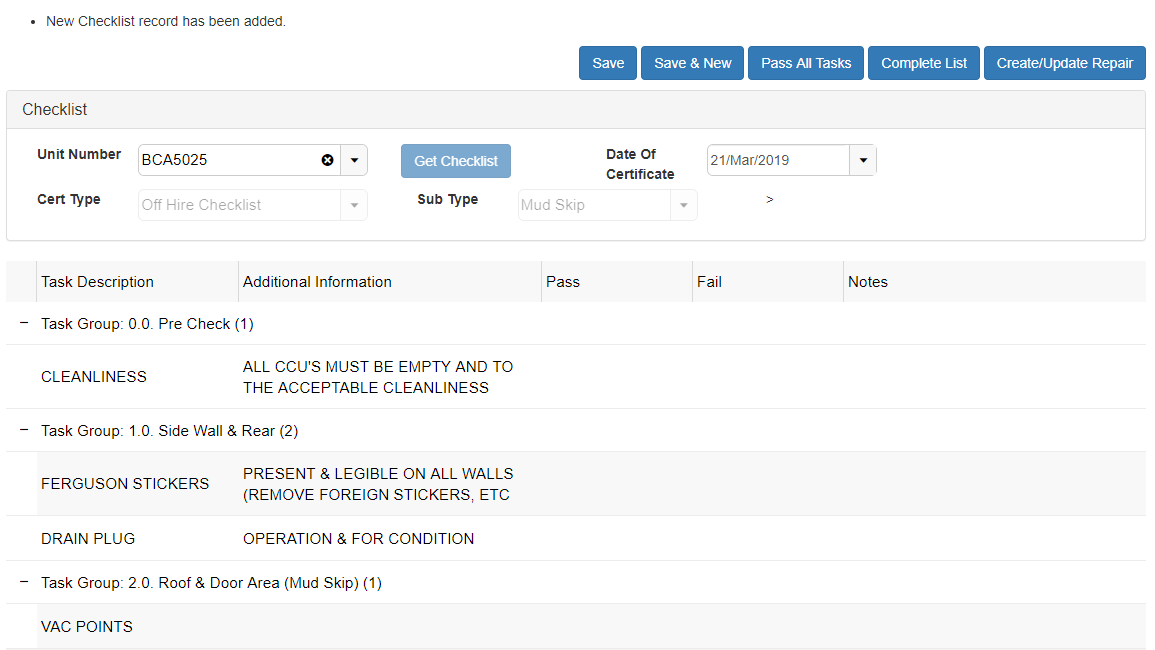Open Create/Update Repair
The width and height of the screenshot is (1155, 650).
[x=1064, y=63]
